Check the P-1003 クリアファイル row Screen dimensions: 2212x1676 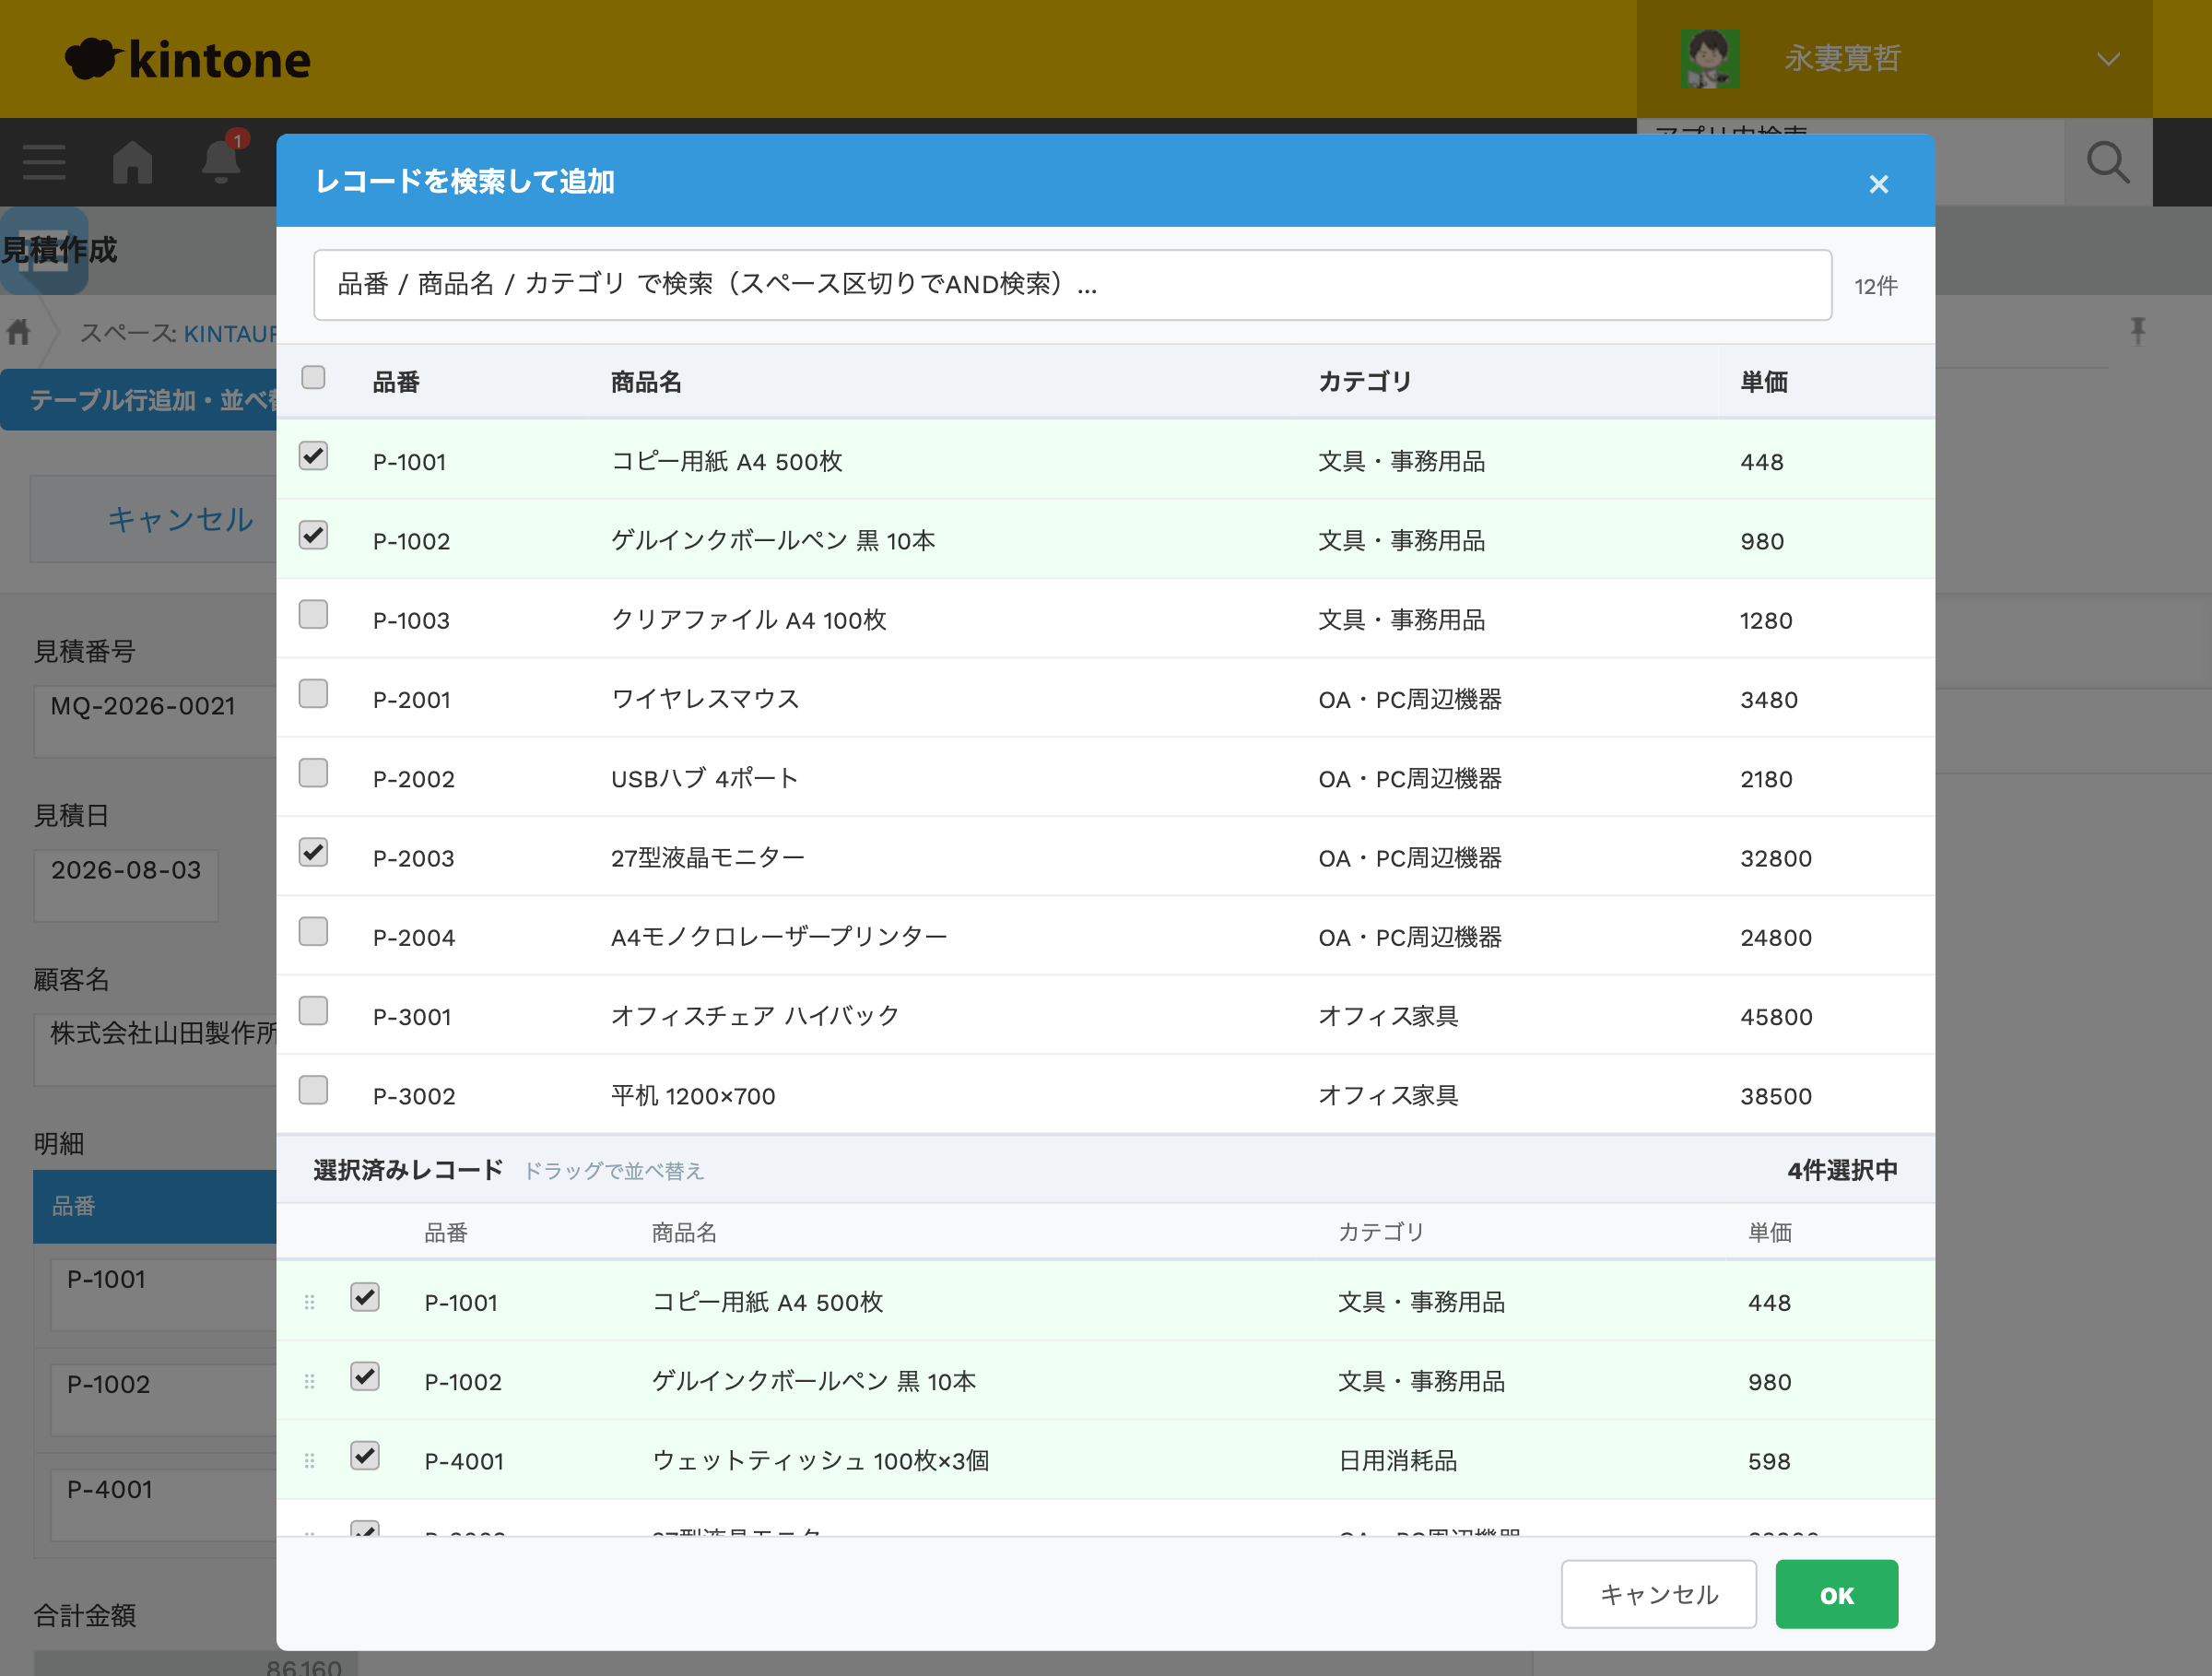click(313, 614)
